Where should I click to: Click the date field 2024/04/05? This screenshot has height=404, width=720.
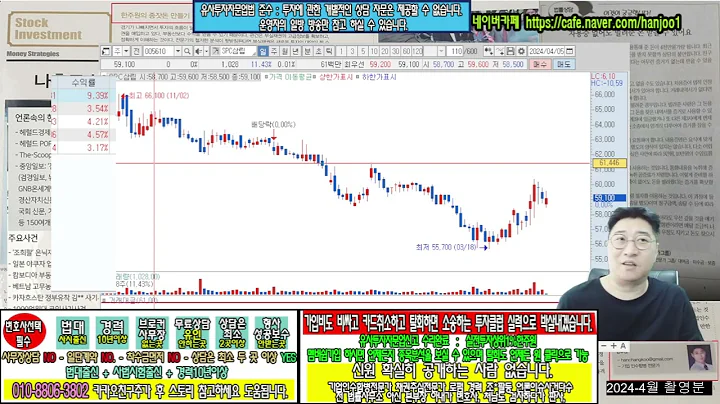[x=546, y=51]
